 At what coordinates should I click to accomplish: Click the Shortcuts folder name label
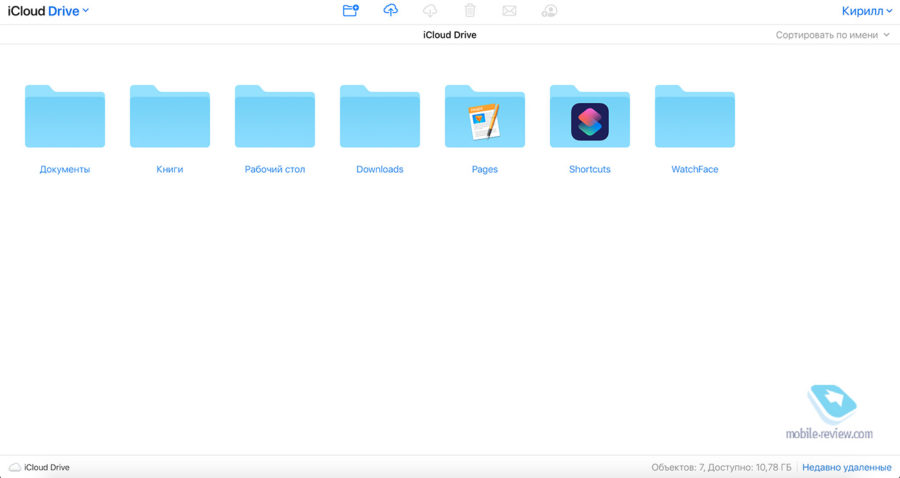[x=590, y=169]
